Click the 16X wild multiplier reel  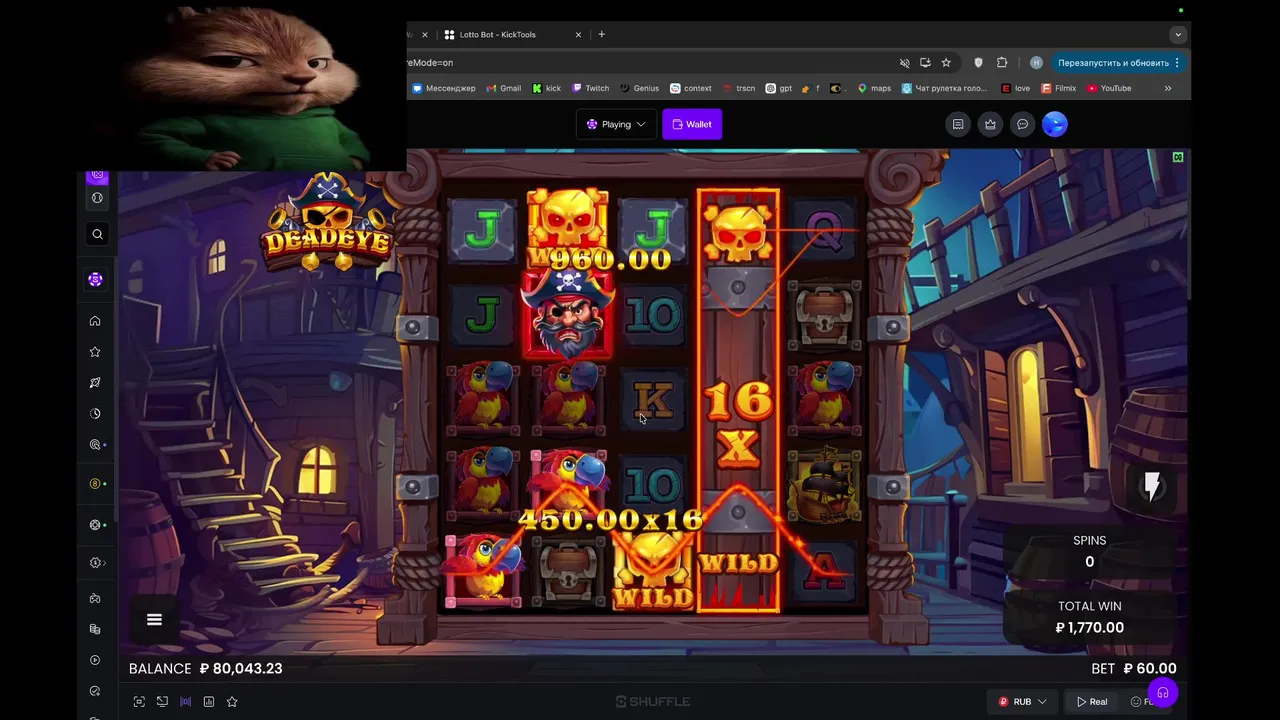pos(738,400)
